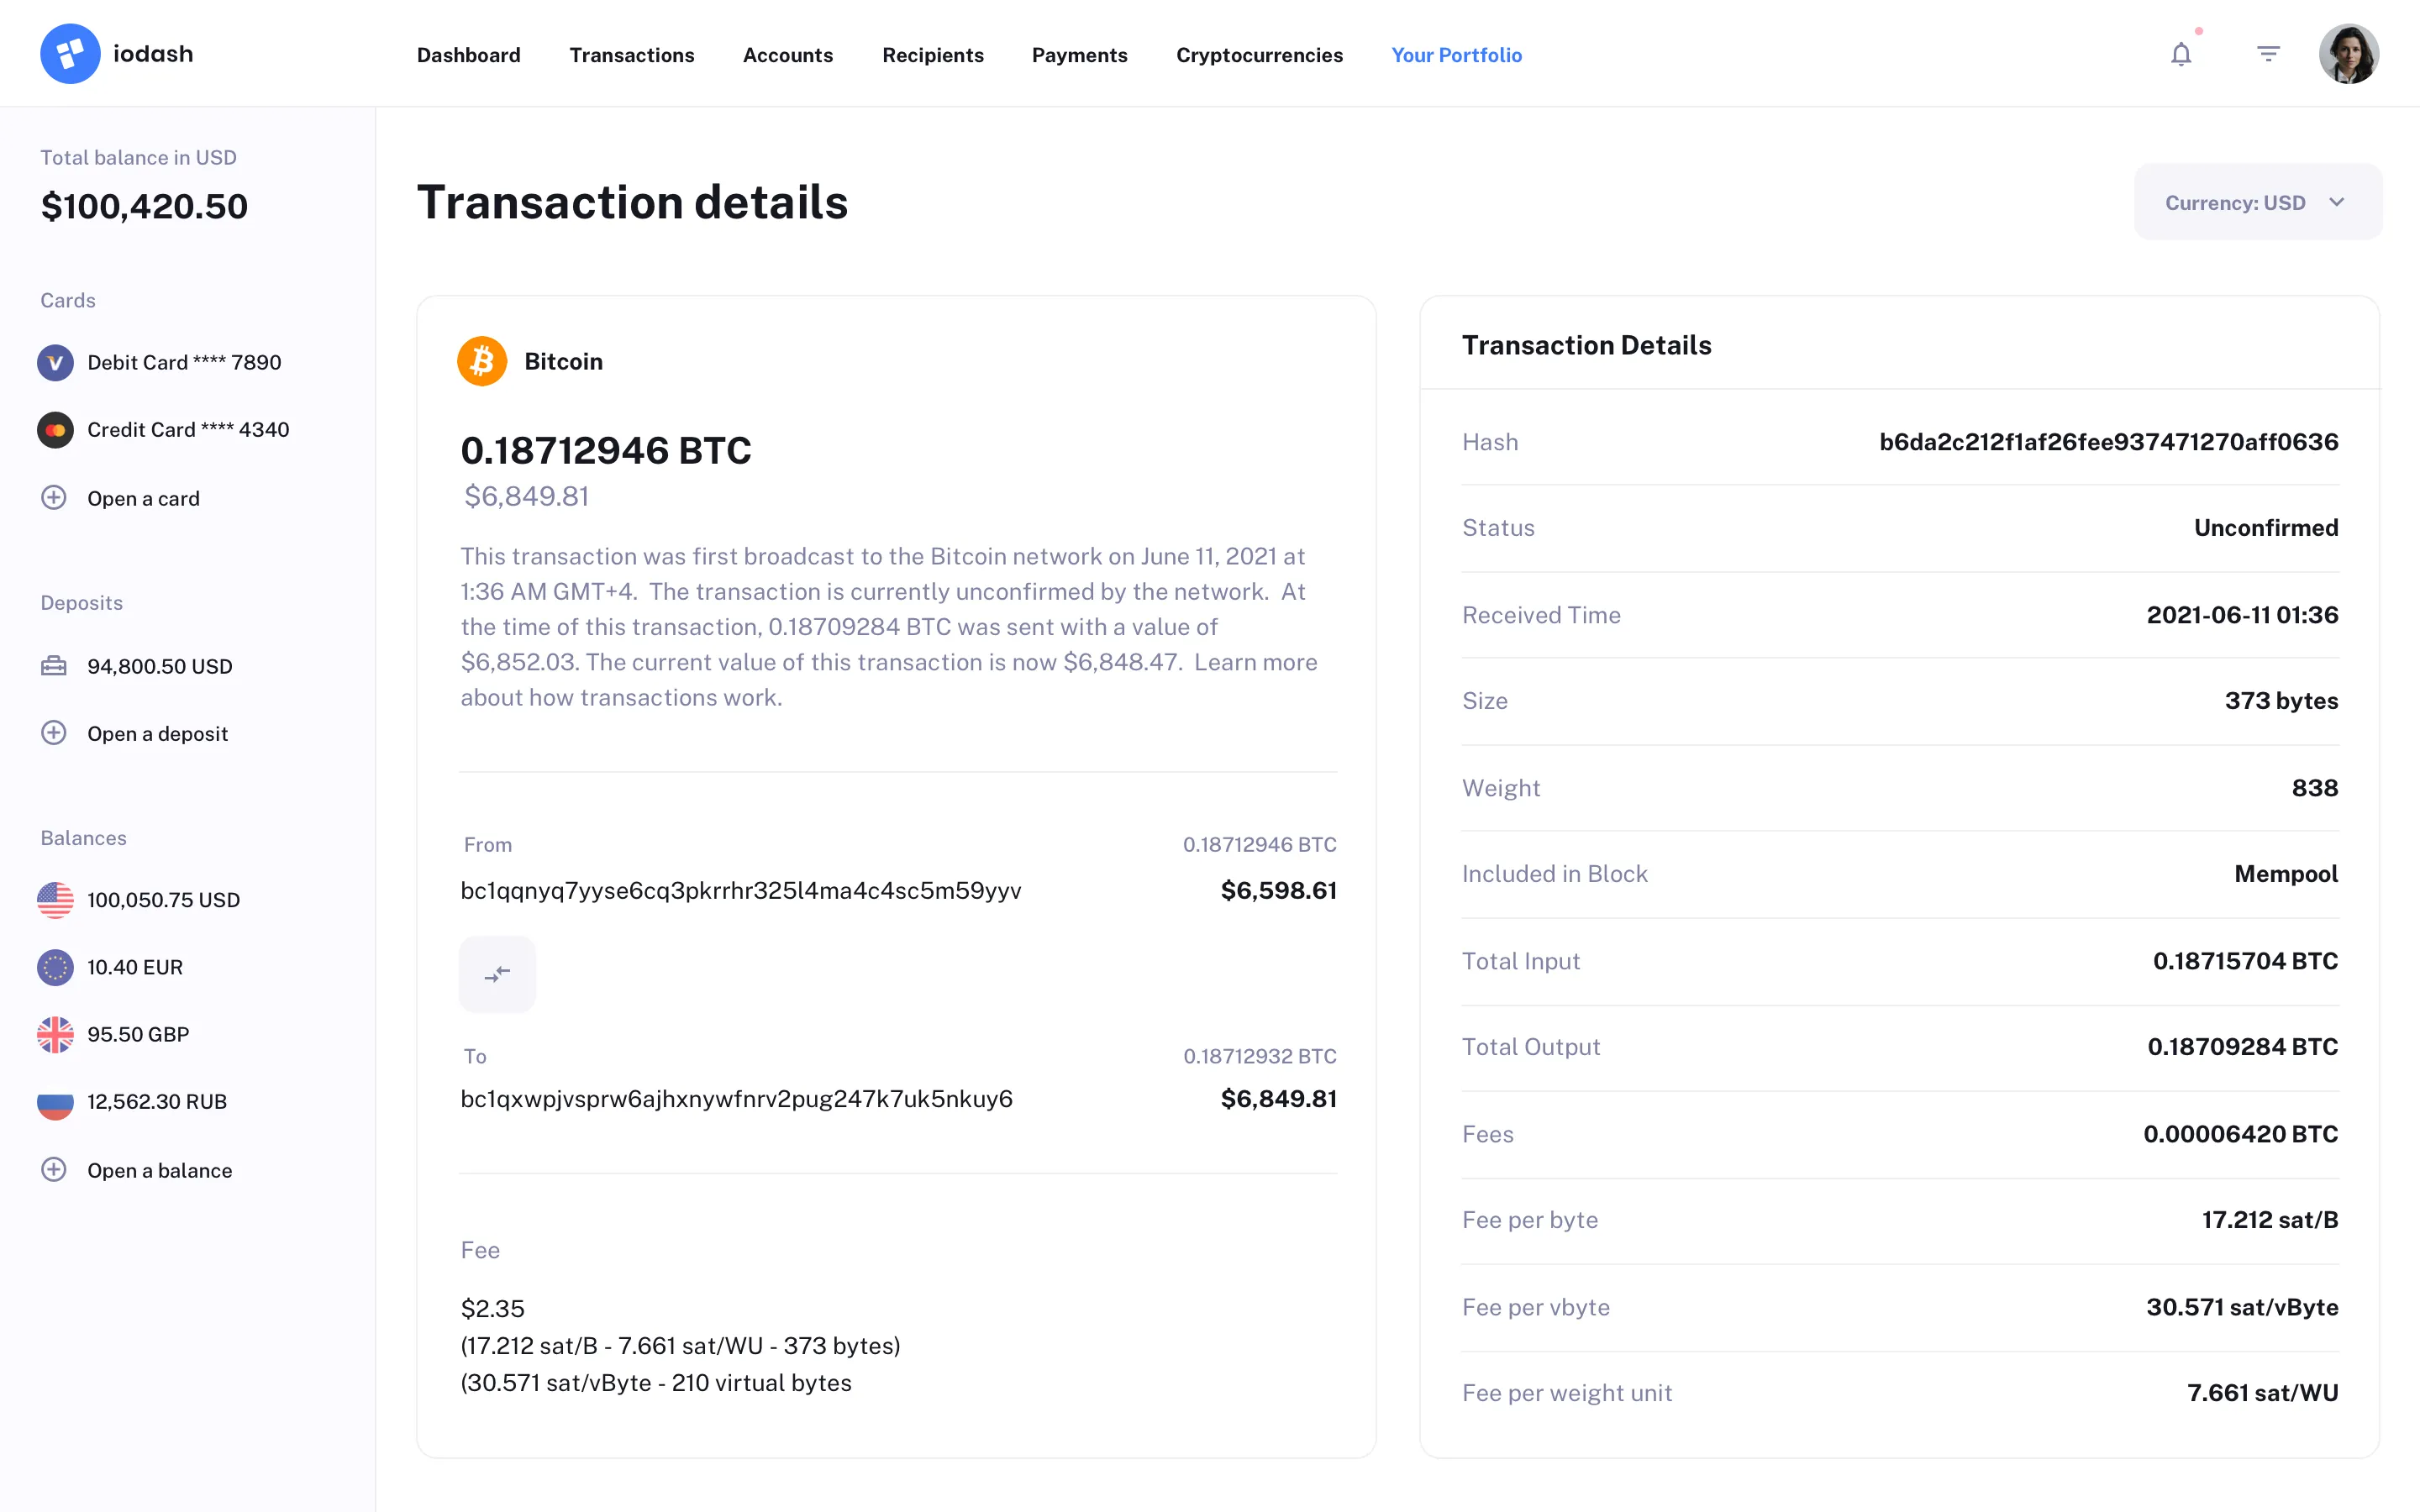Click the plus icon for Open a balance
The image size is (2420, 1512).
[53, 1169]
